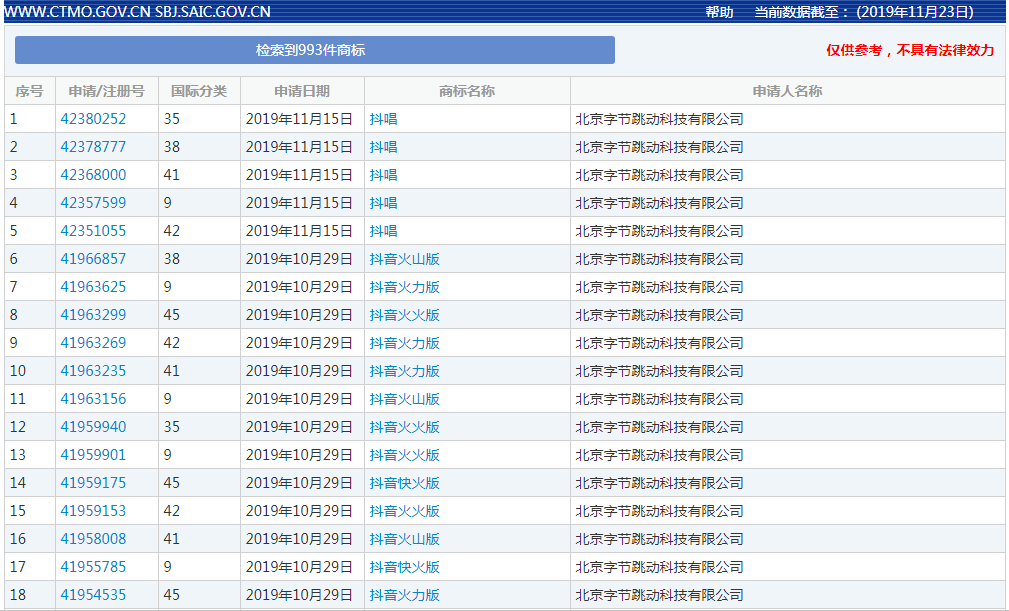The image size is (1009, 611).
Task: Open application number 41958008
Action: point(93,539)
